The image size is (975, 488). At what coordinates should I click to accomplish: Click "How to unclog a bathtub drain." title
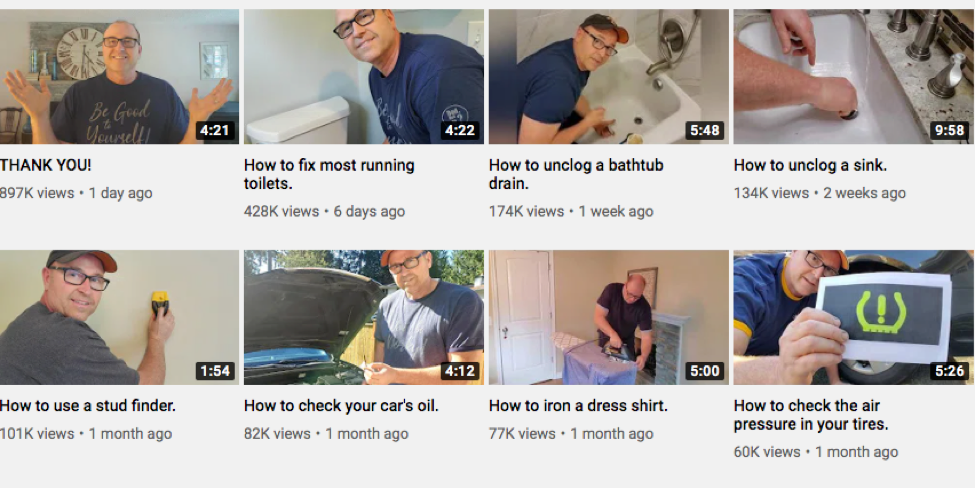(x=576, y=175)
